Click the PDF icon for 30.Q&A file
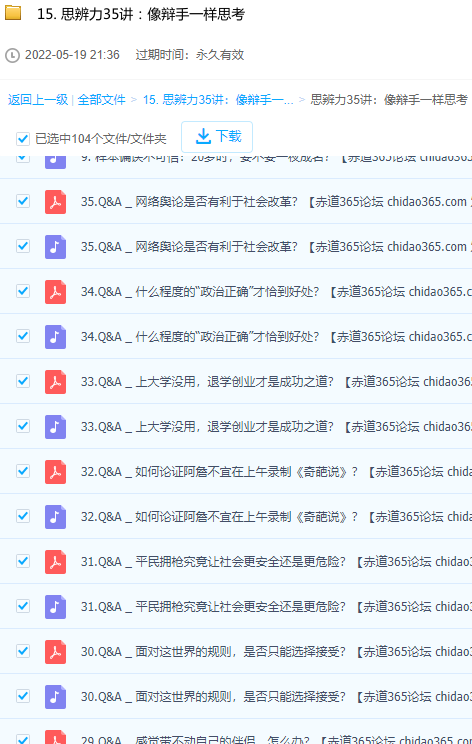This screenshot has height=744, width=472. coord(56,652)
